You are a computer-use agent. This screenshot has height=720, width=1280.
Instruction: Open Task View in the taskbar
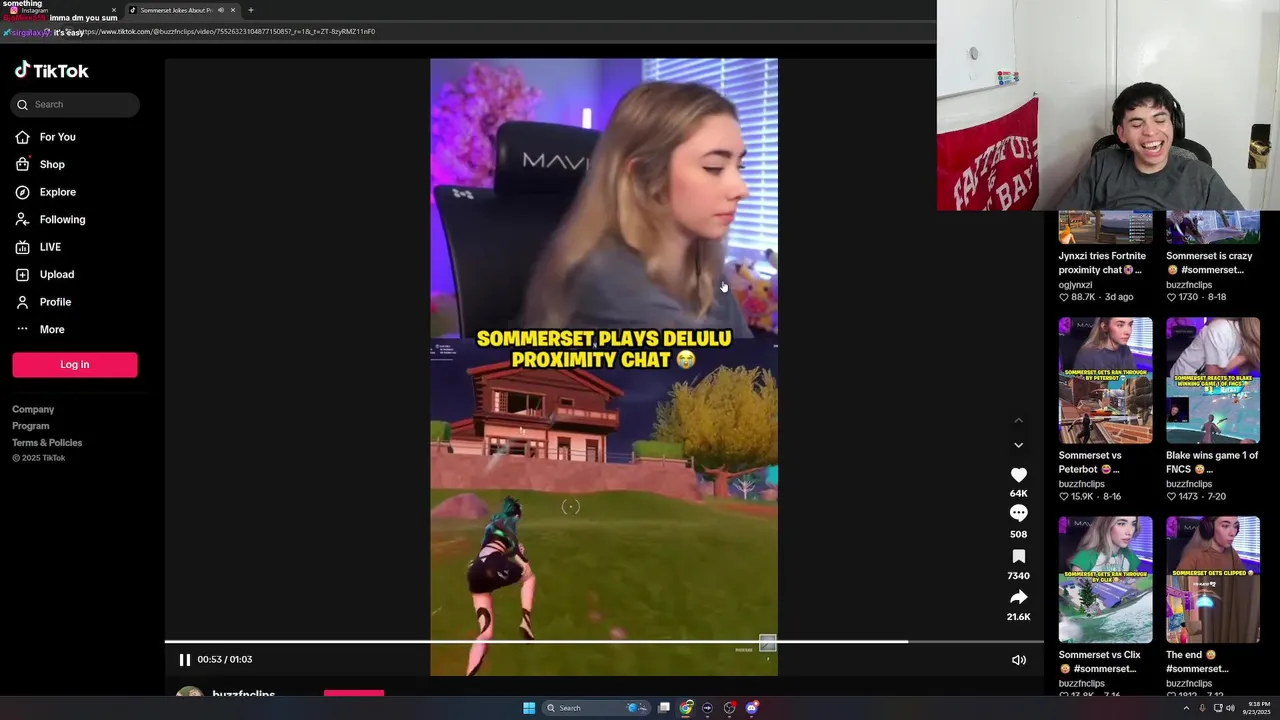coord(663,708)
